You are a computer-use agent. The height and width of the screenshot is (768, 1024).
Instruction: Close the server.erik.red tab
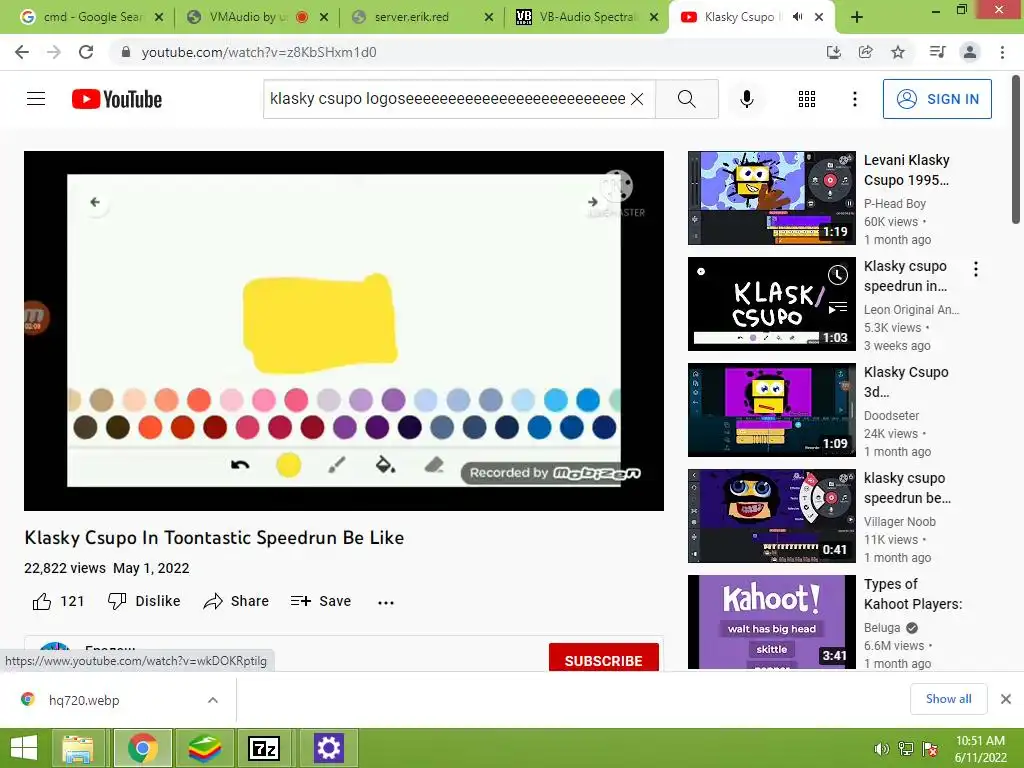(488, 18)
